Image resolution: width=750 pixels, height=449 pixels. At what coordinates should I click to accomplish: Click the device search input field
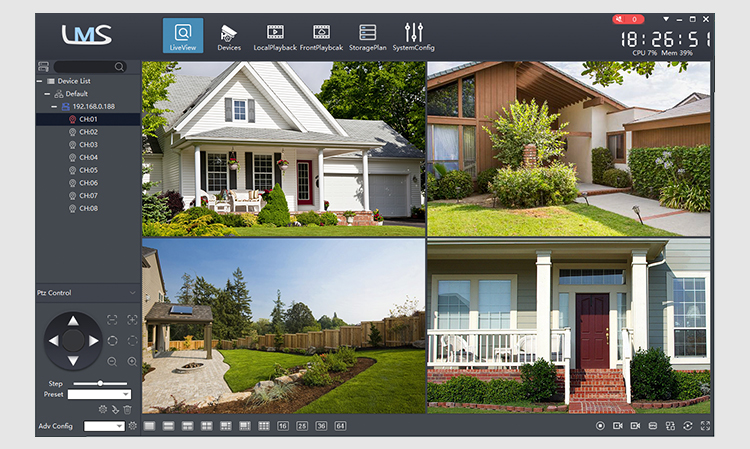85,66
